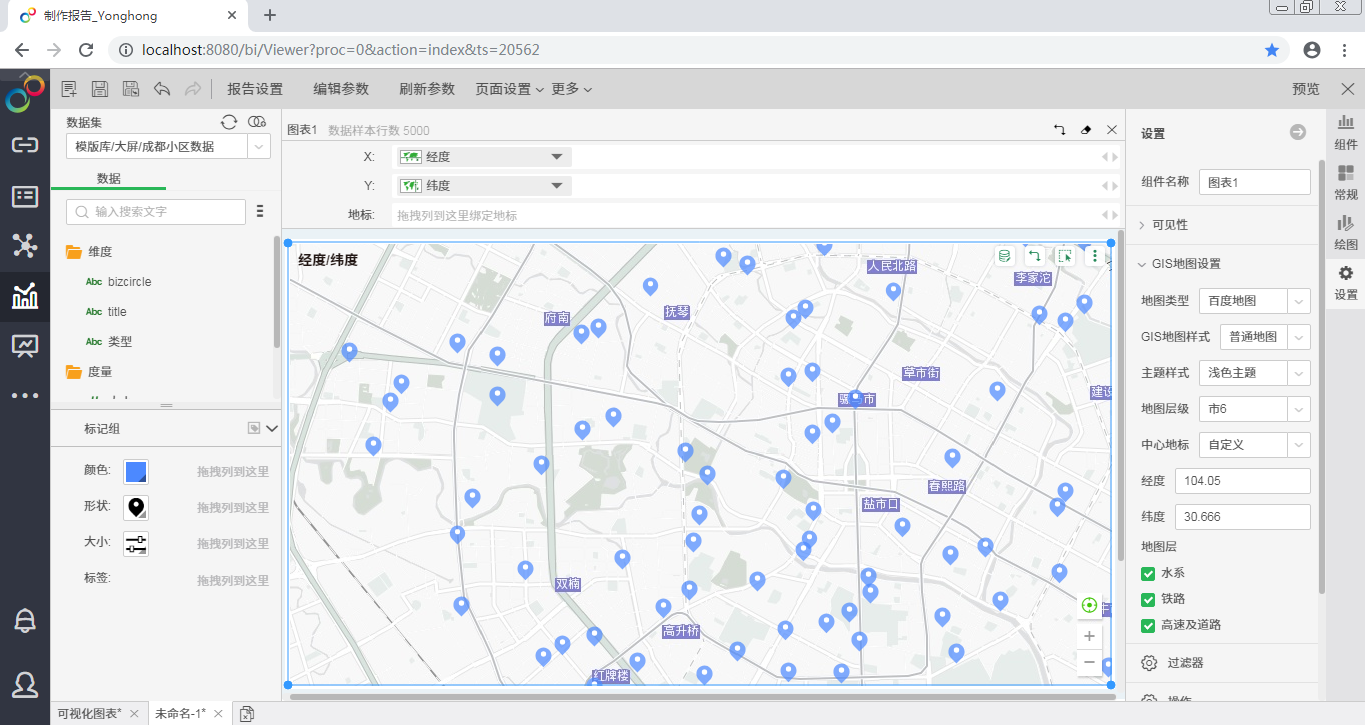This screenshot has height=725, width=1365.
Task: Open the 页面设置 menu
Action: 509,89
